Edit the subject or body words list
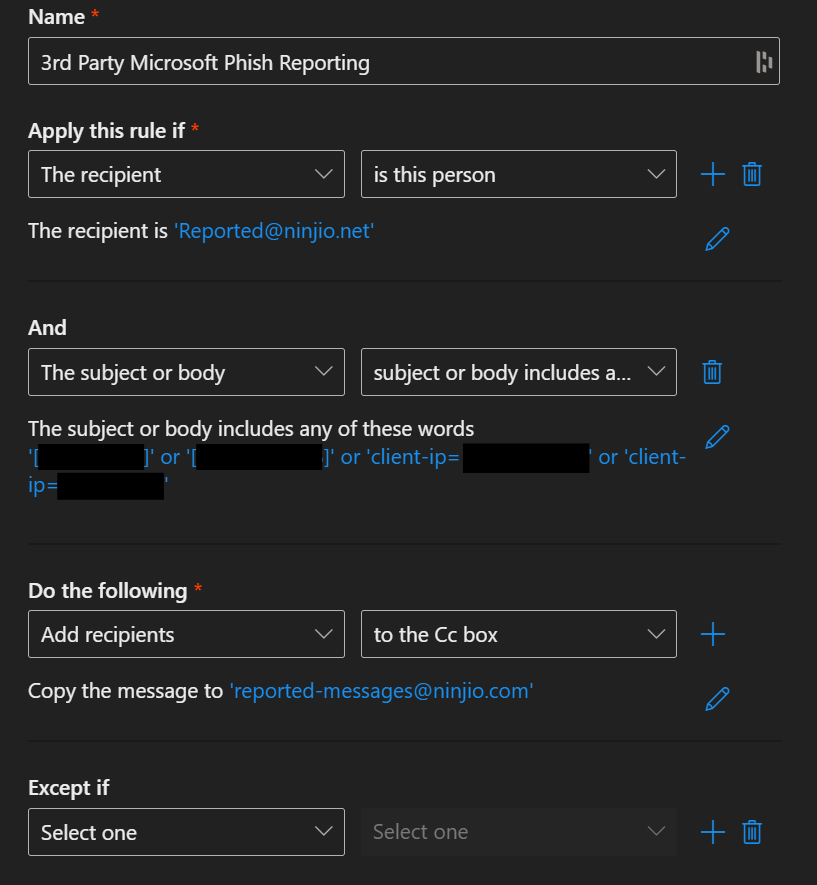This screenshot has height=885, width=817. coord(717,437)
